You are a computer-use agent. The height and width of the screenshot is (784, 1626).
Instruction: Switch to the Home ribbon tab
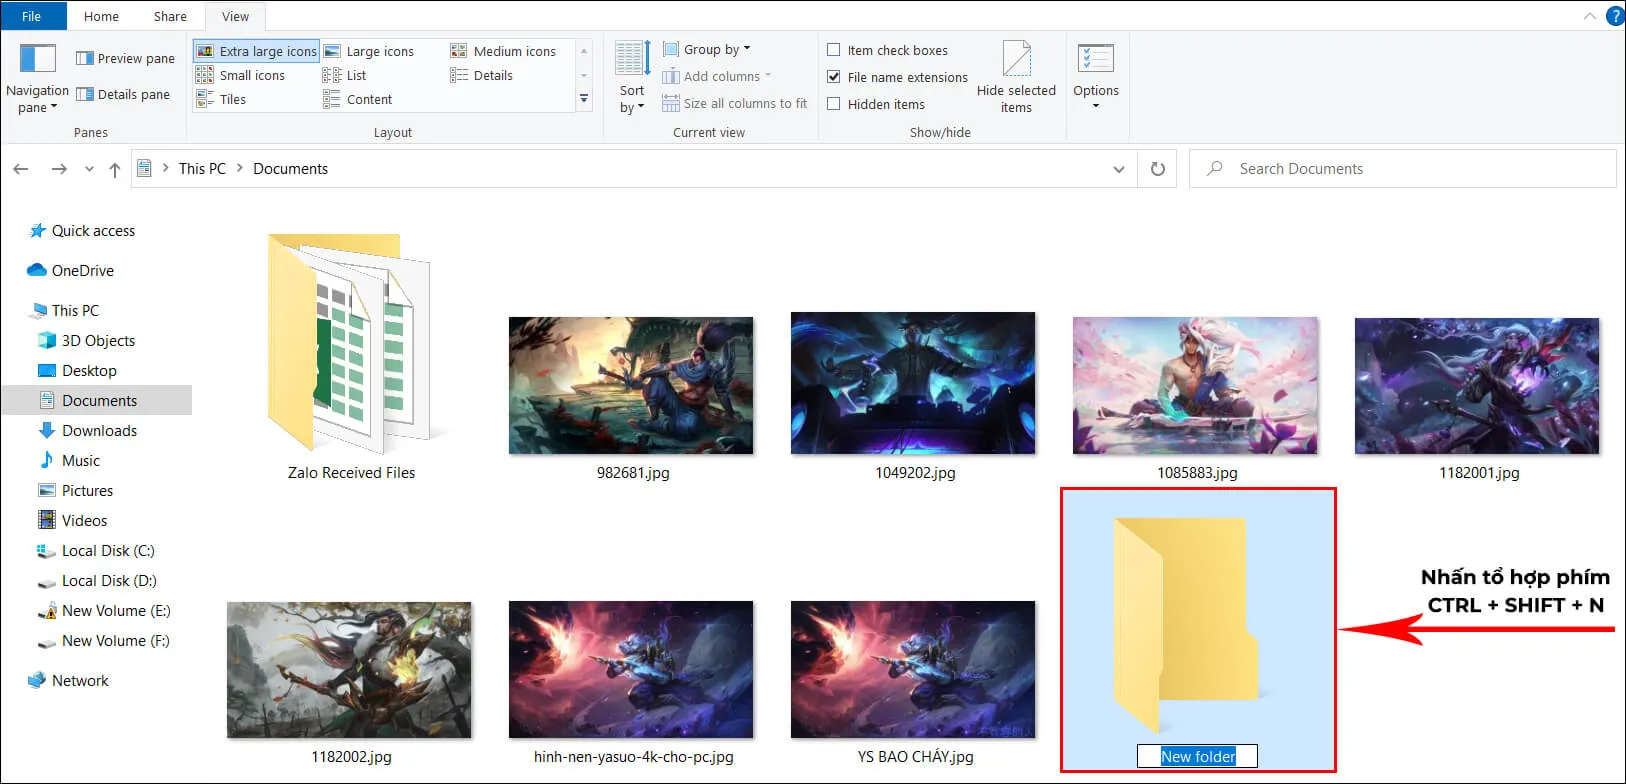point(101,16)
